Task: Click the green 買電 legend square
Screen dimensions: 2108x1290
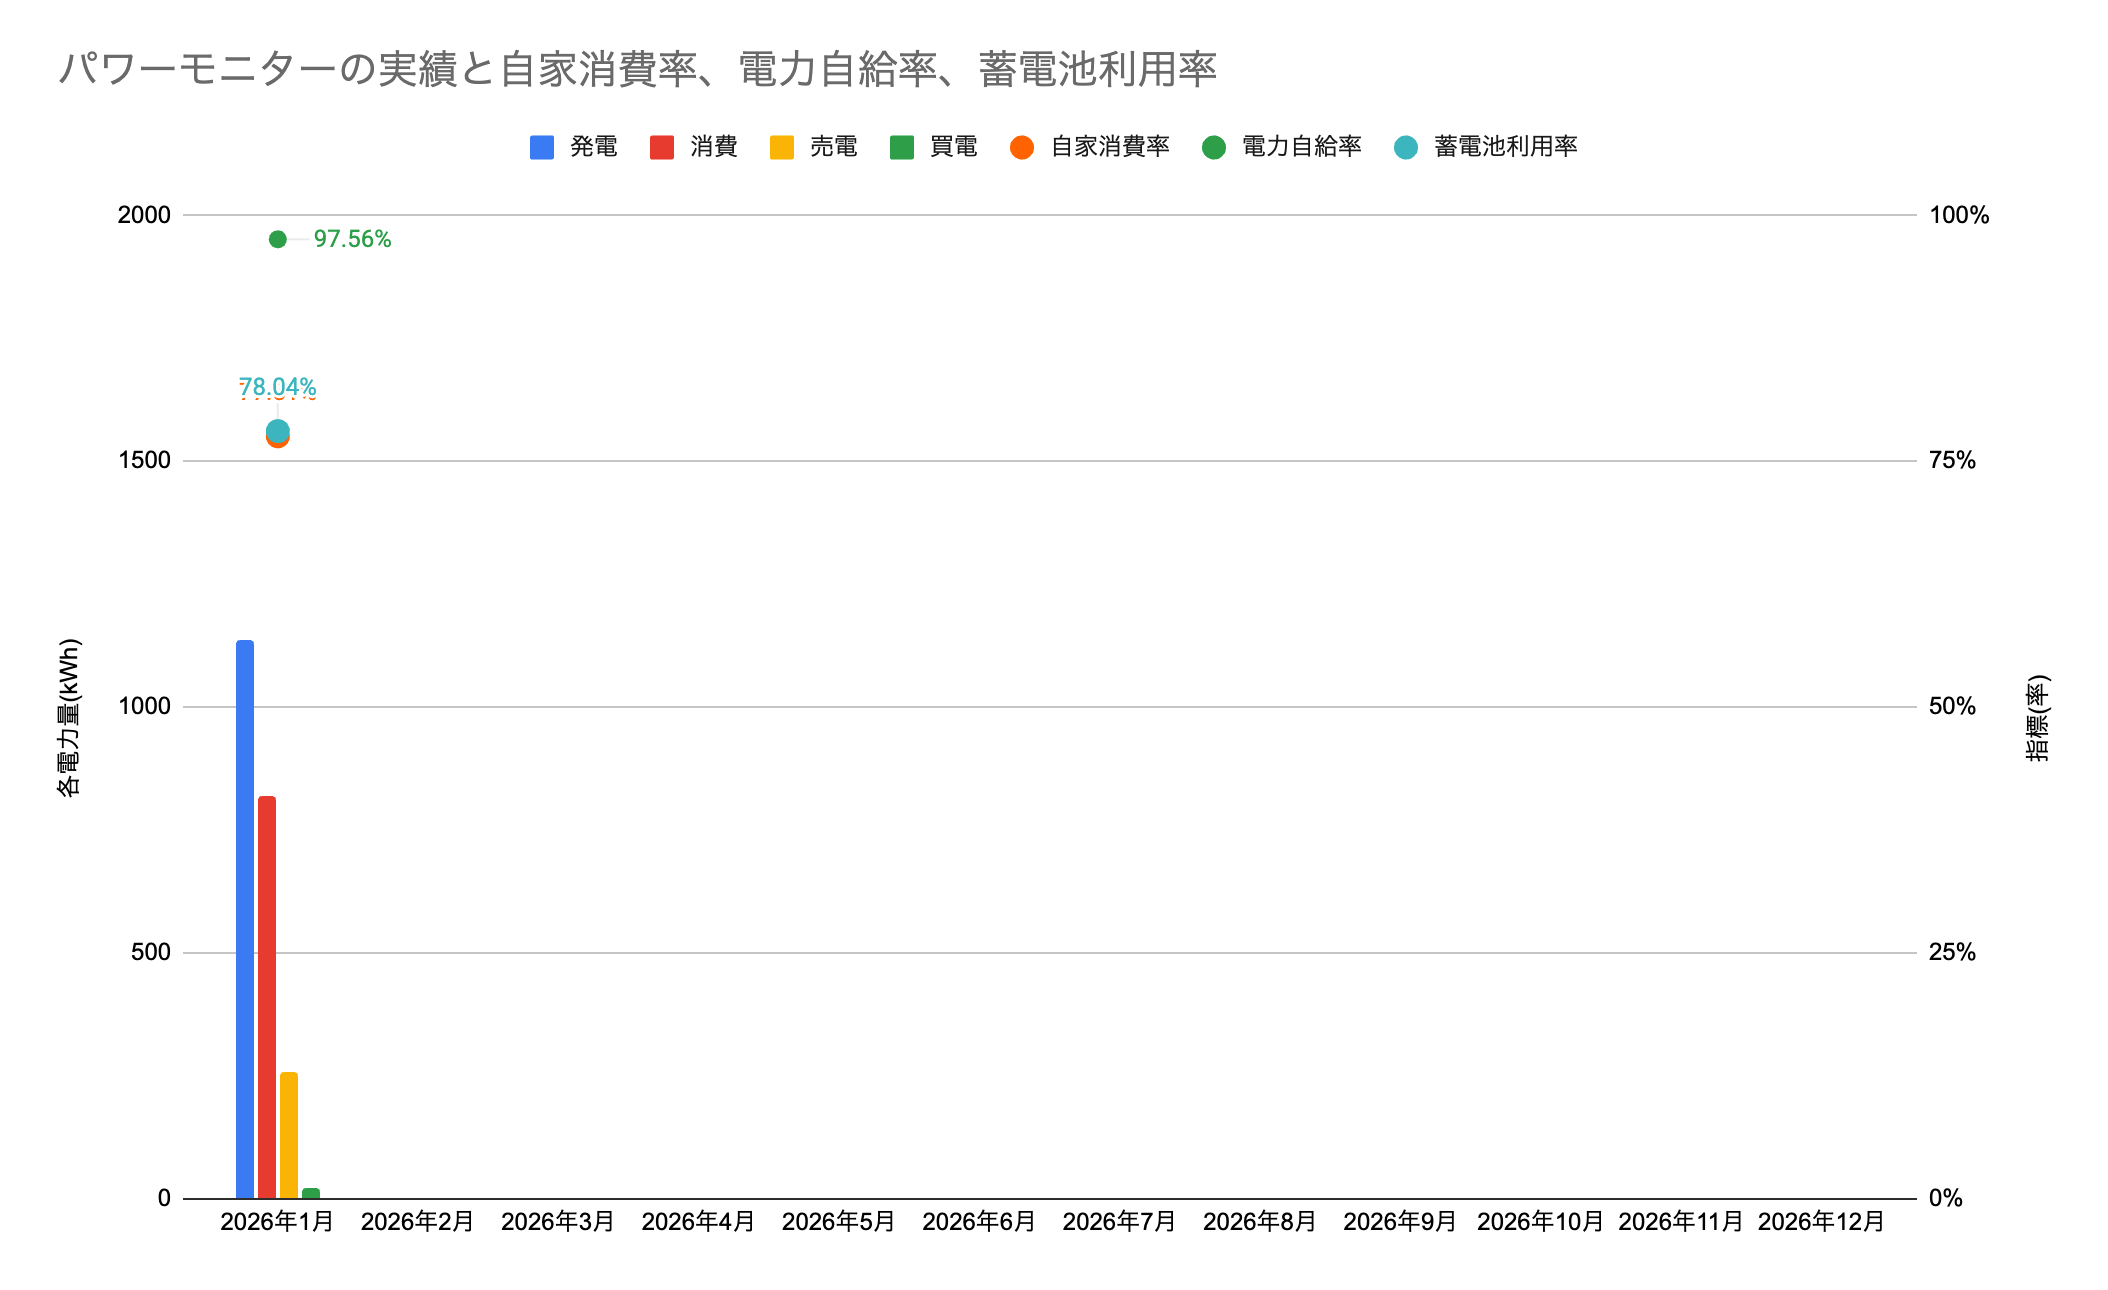Action: click(901, 147)
